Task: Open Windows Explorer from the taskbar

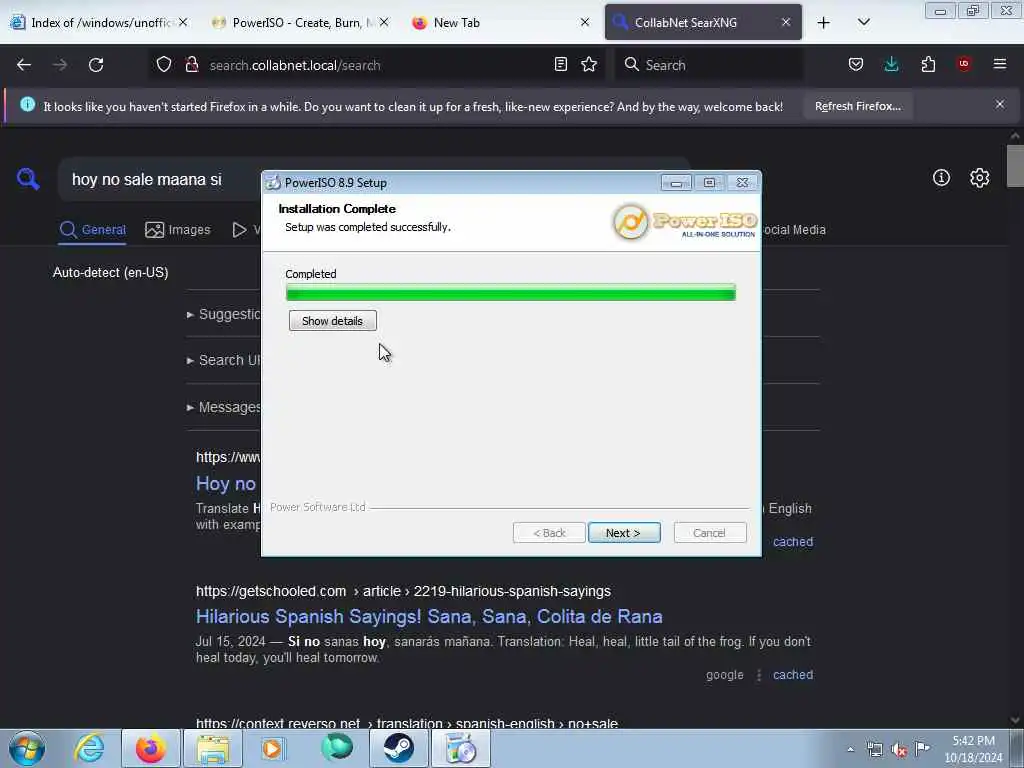Action: click(x=213, y=748)
